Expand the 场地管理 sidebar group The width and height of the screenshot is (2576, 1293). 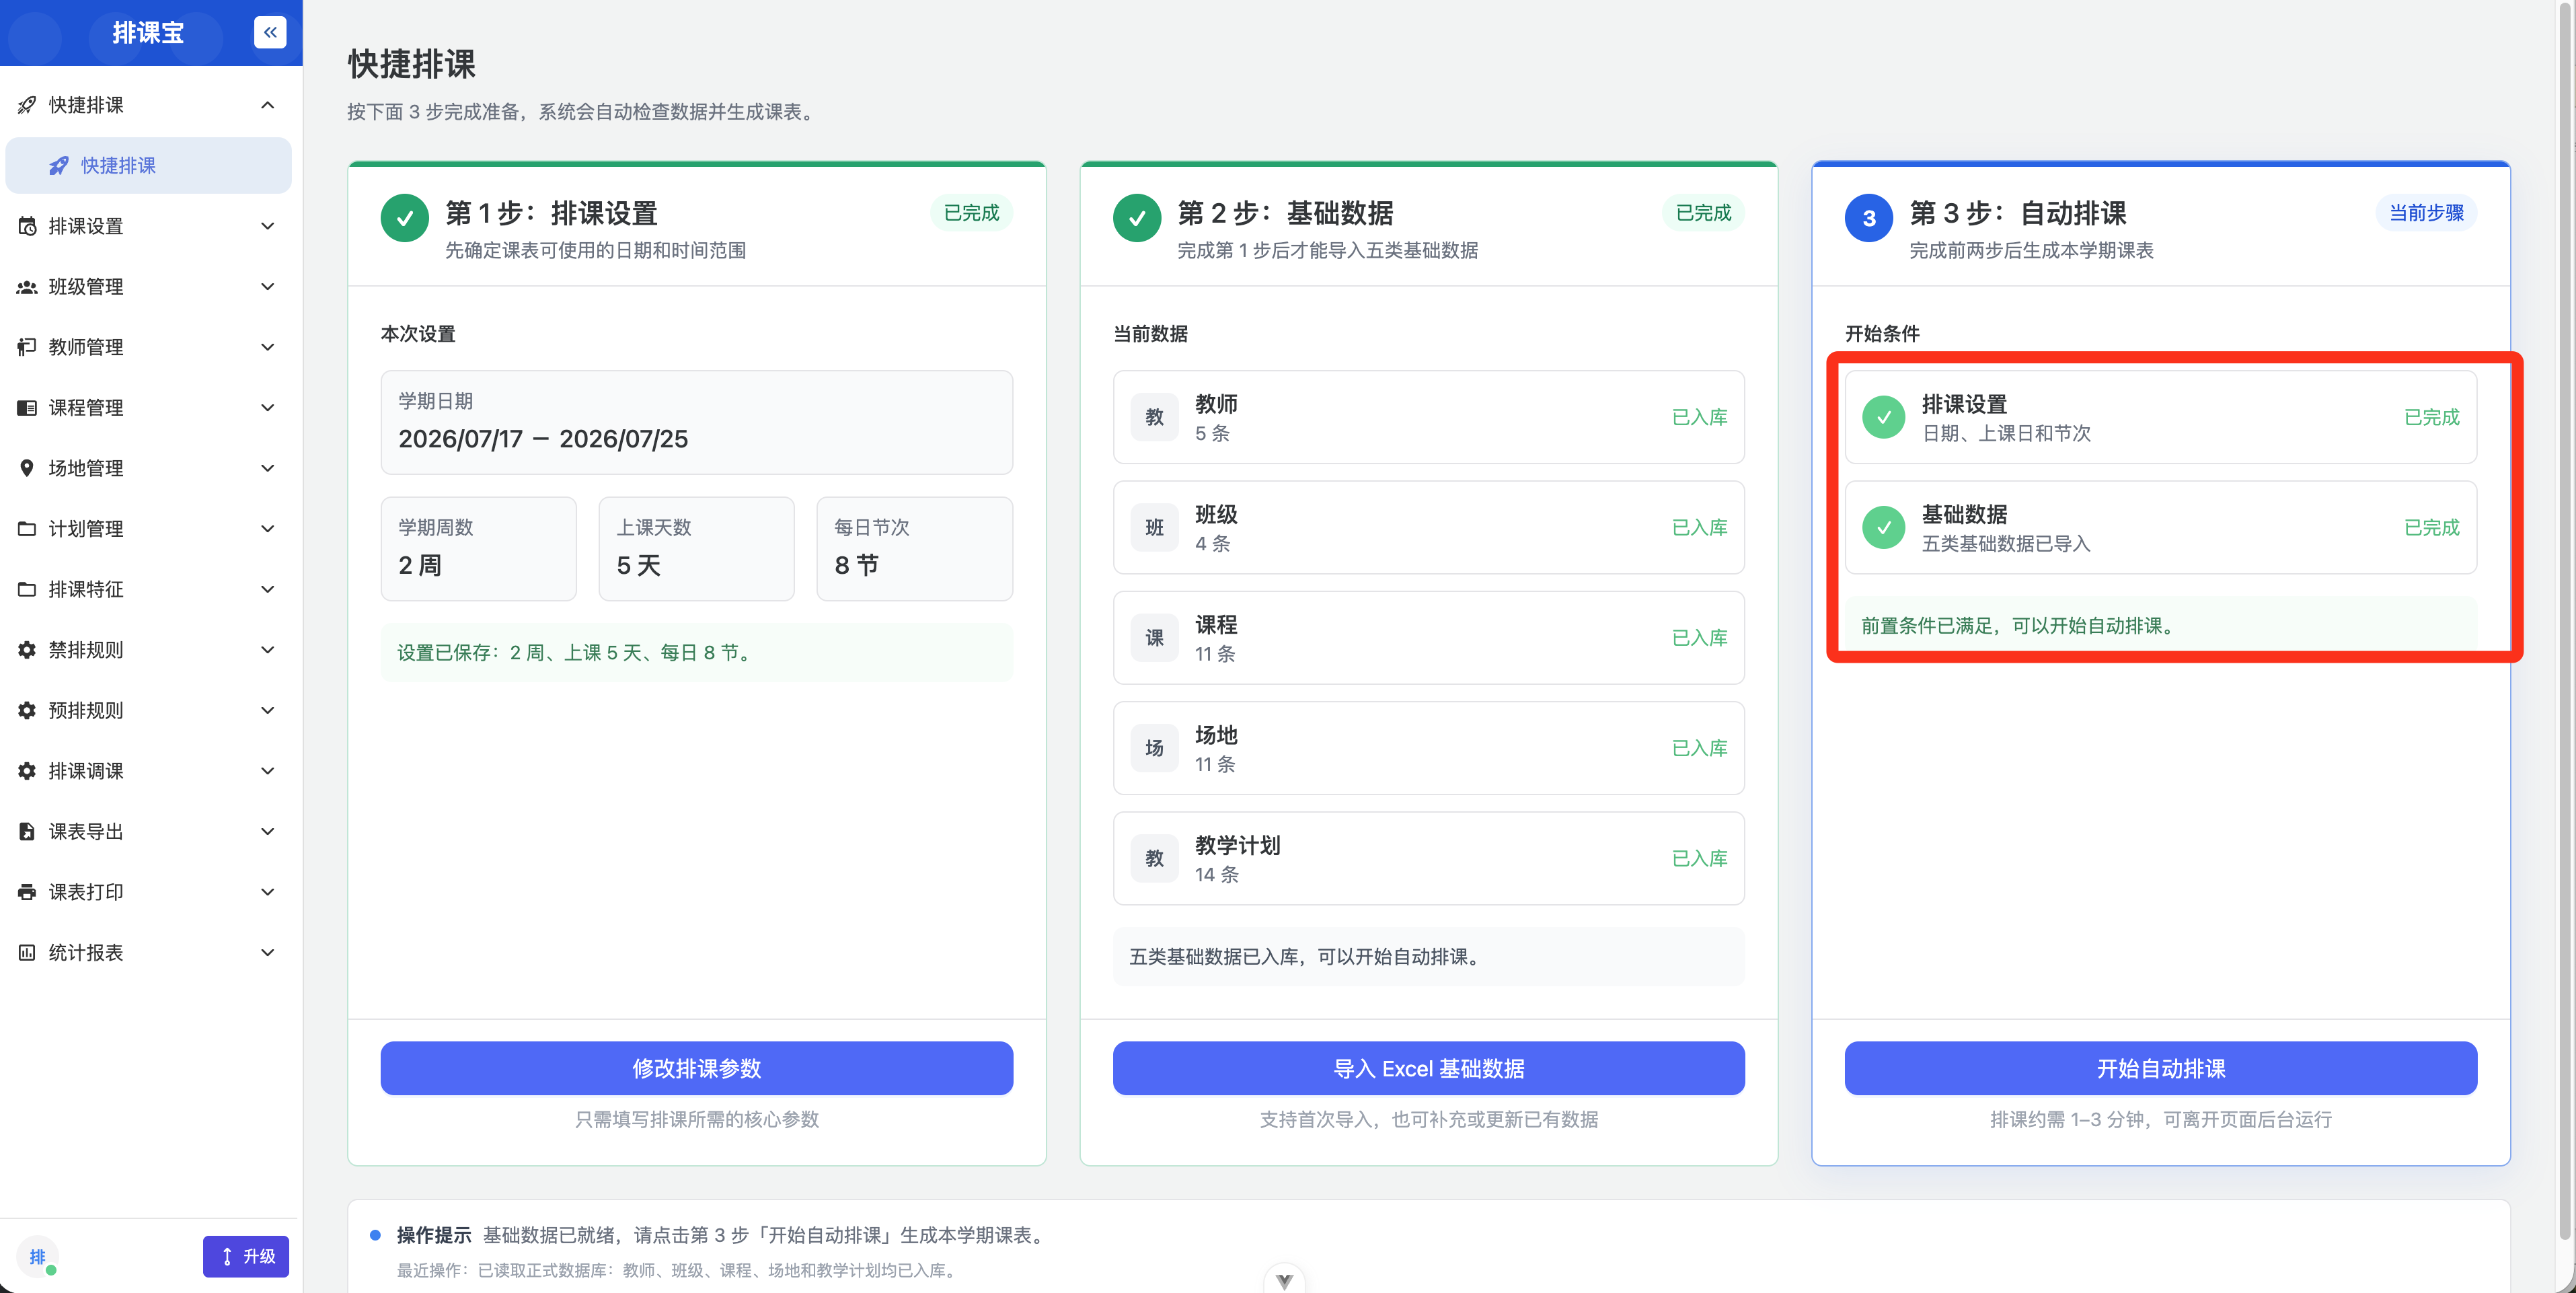pos(267,468)
